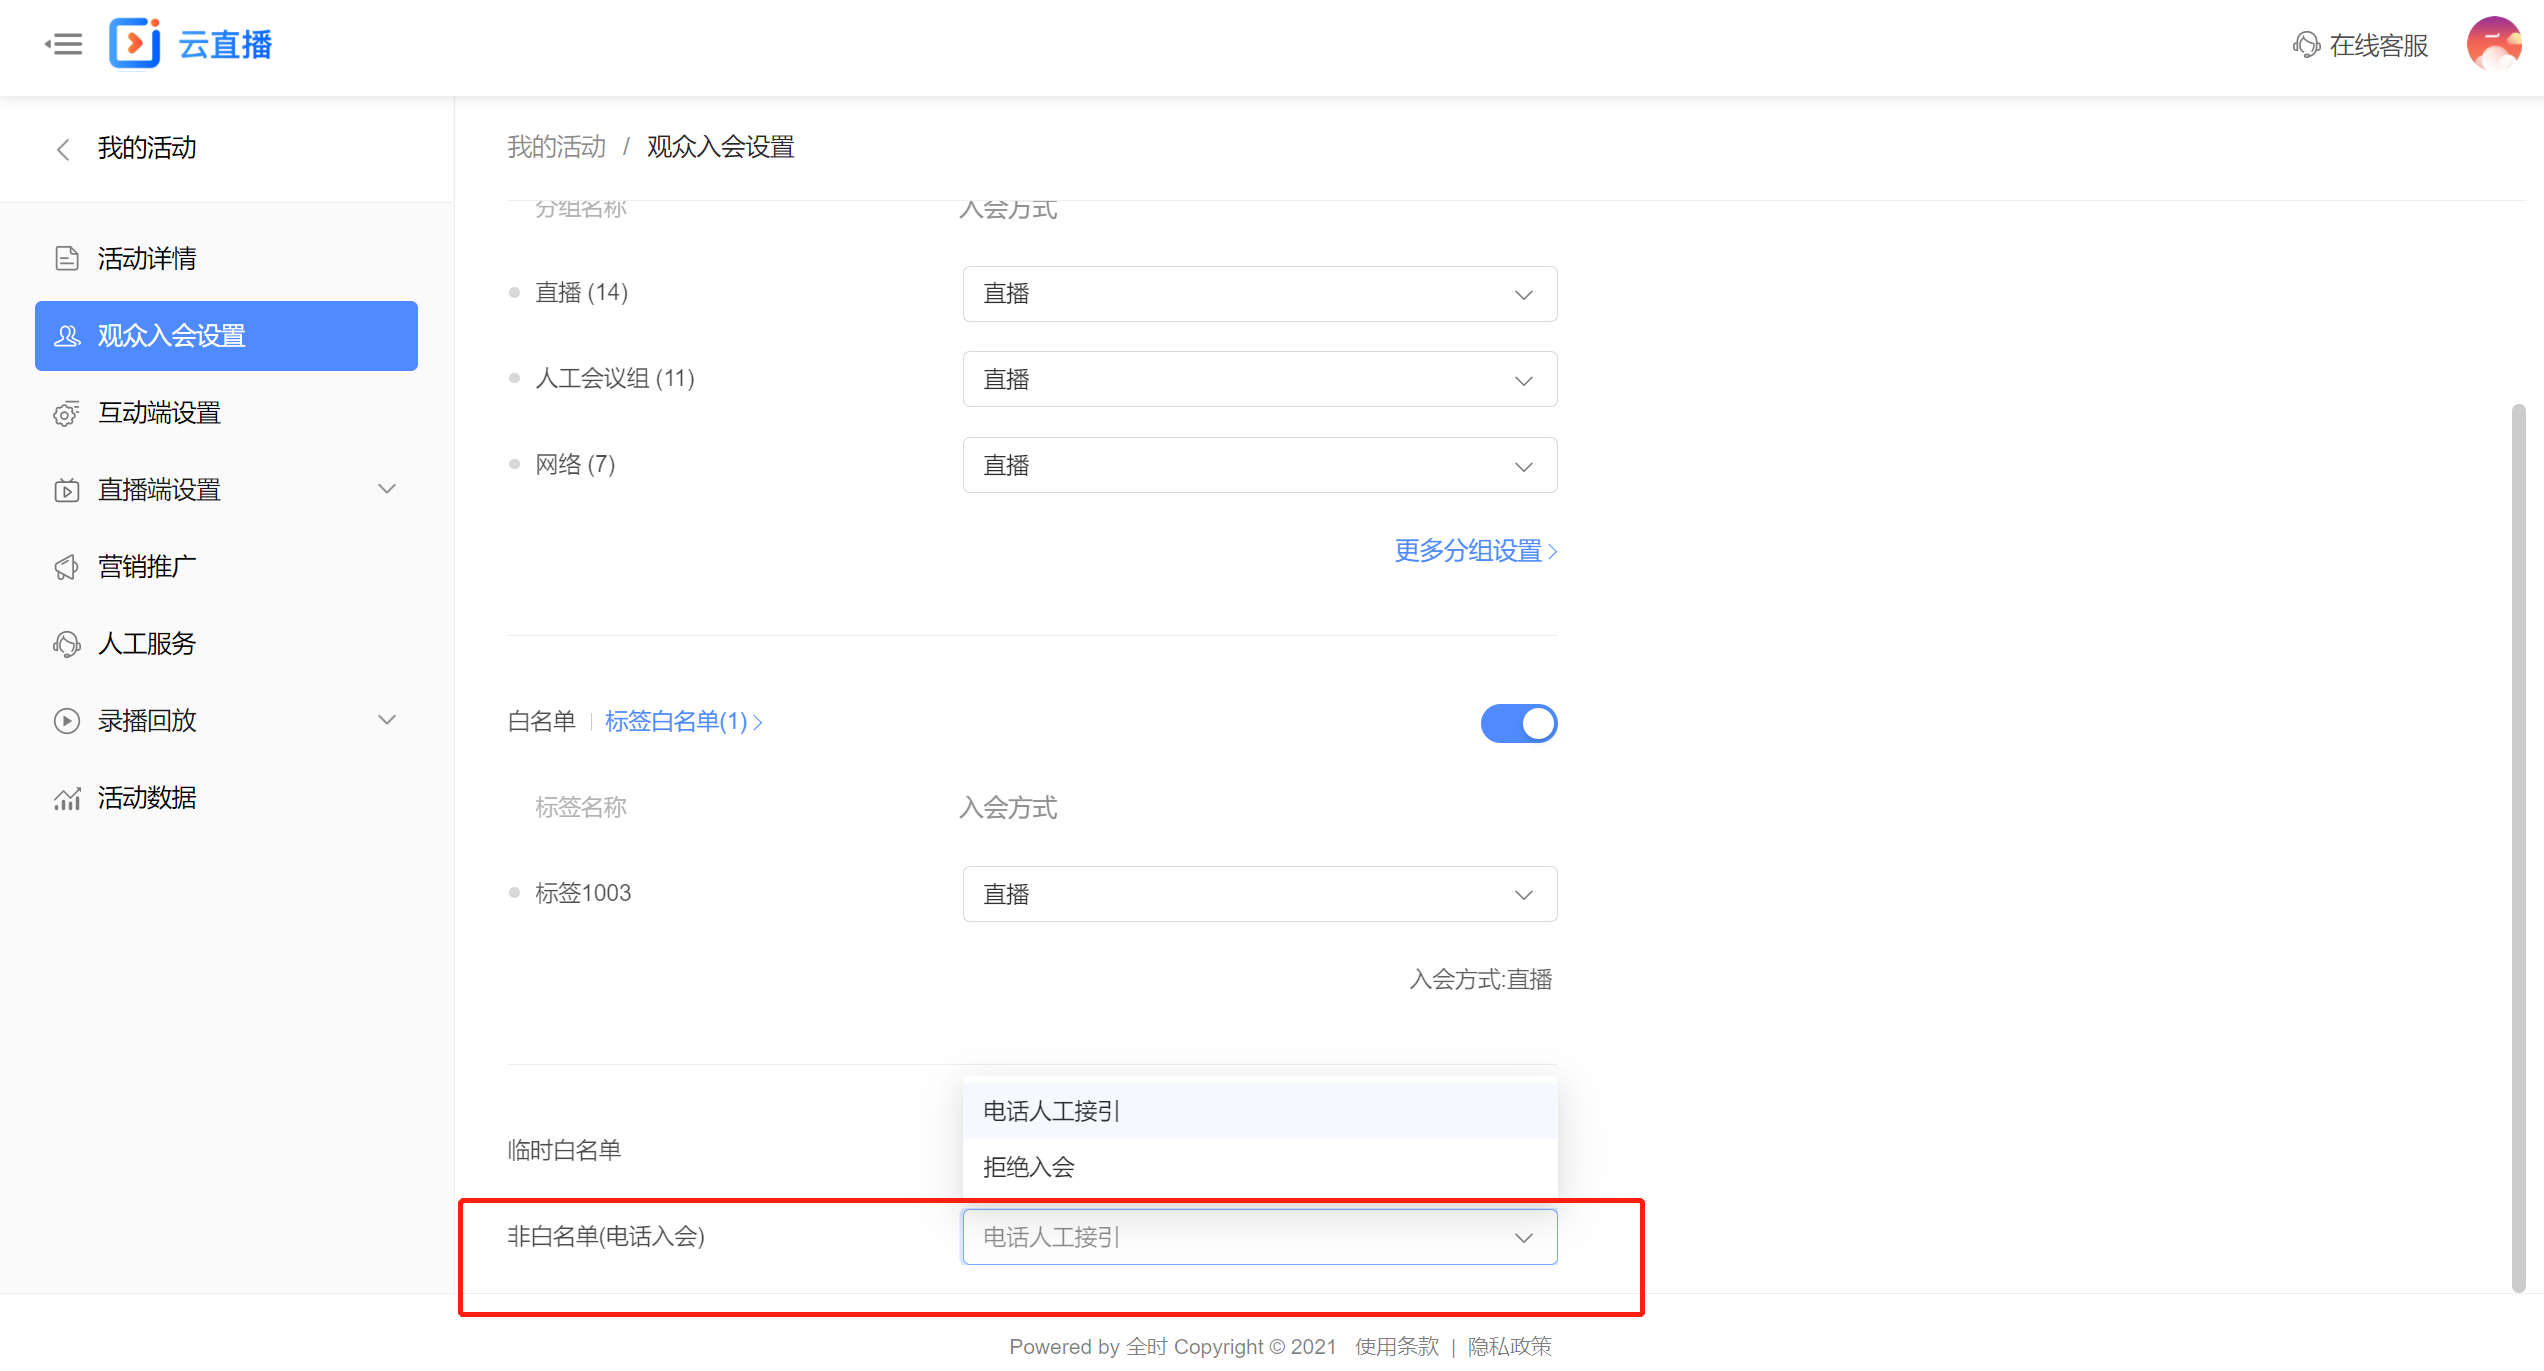Image resolution: width=2544 pixels, height=1371 pixels.
Task: Open 人工服务 in the sidebar
Action: pyautogui.click(x=147, y=644)
